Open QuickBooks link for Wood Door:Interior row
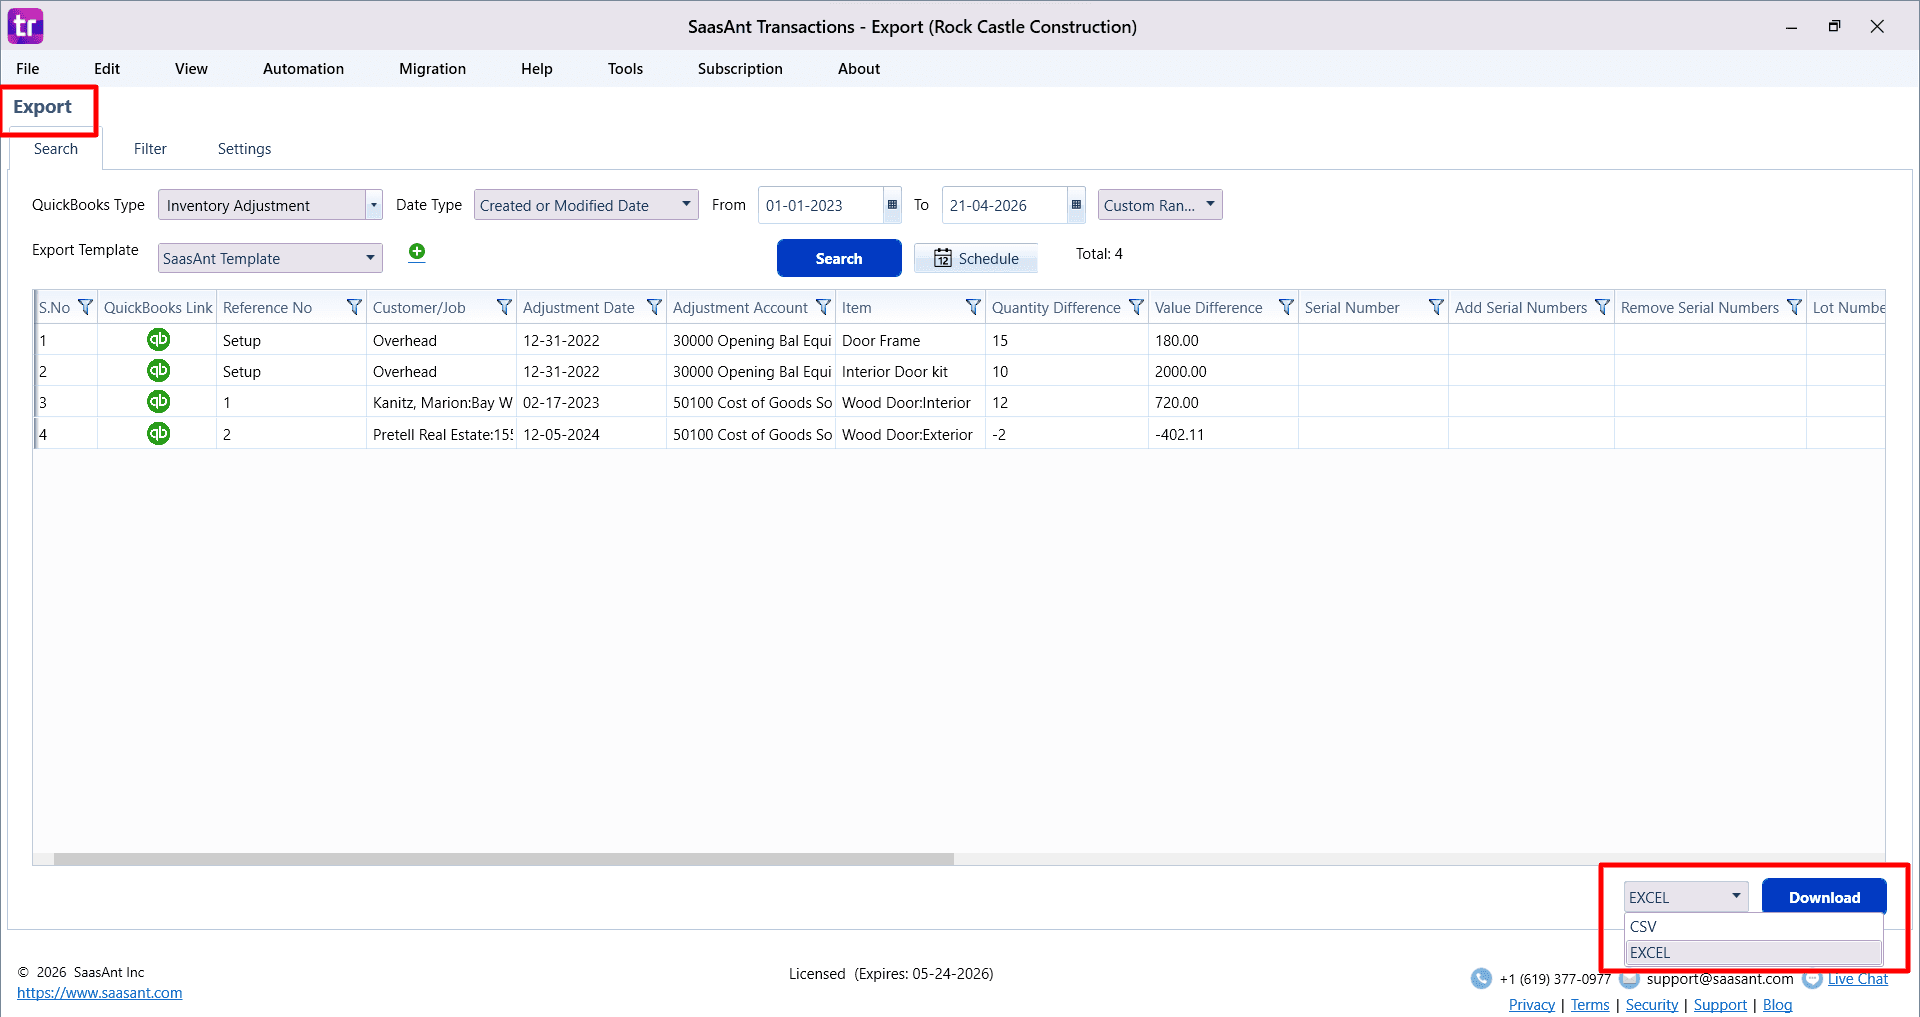1920x1017 pixels. (x=158, y=402)
